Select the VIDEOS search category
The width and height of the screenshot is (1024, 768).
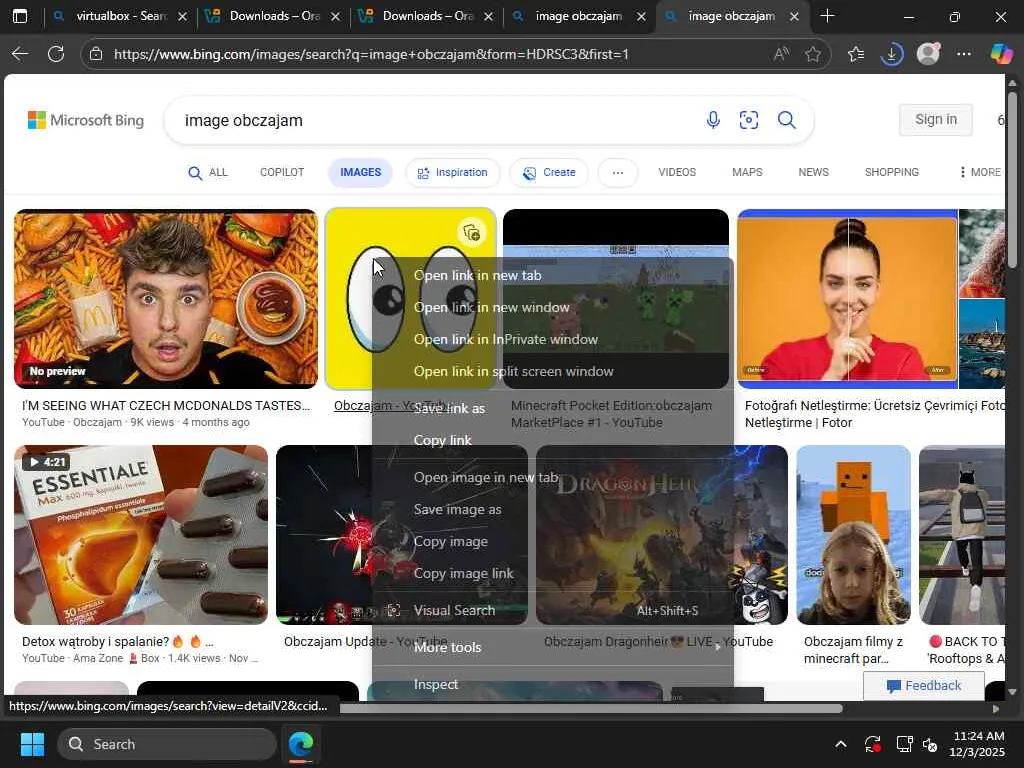click(x=677, y=172)
